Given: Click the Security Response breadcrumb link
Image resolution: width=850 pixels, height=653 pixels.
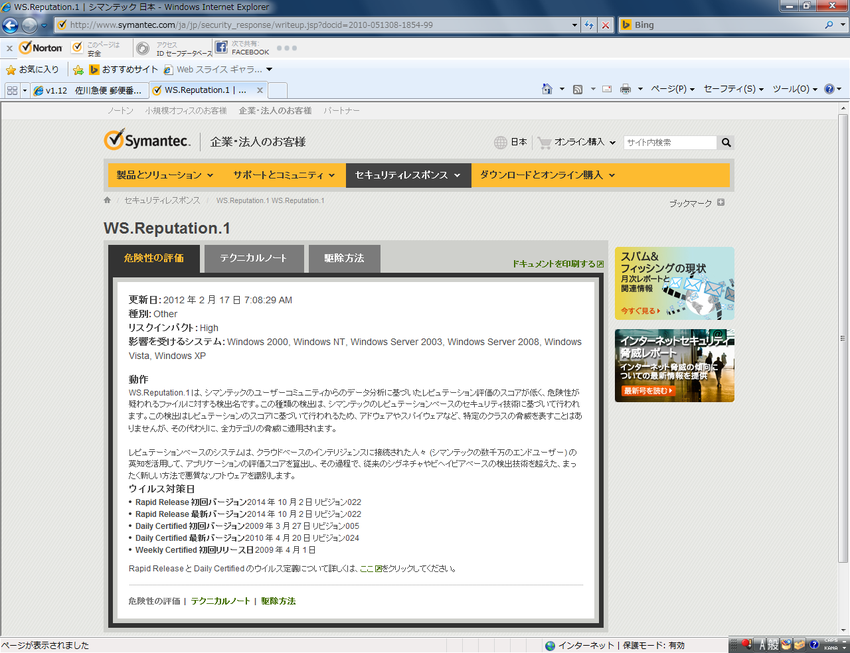Looking at the screenshot, I should click(162, 201).
